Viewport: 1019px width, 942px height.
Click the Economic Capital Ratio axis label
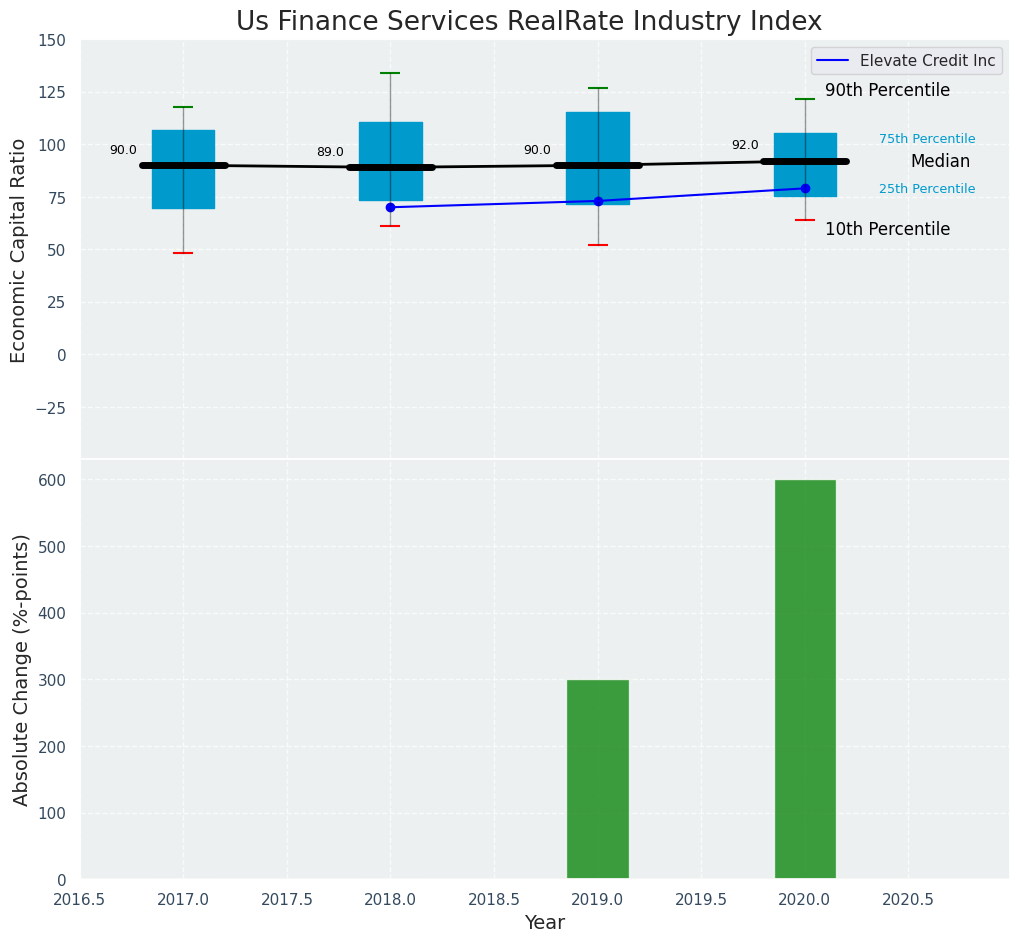(x=19, y=250)
